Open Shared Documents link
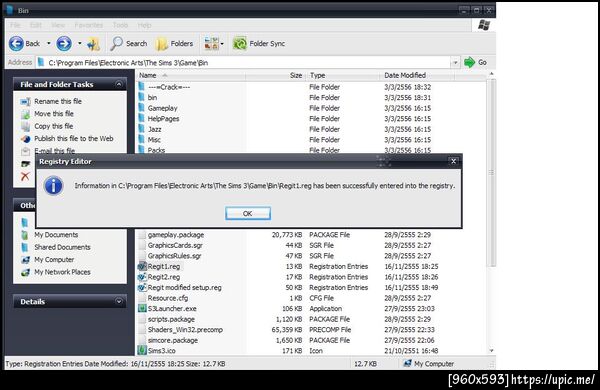The image size is (600, 390). pyautogui.click(x=62, y=247)
